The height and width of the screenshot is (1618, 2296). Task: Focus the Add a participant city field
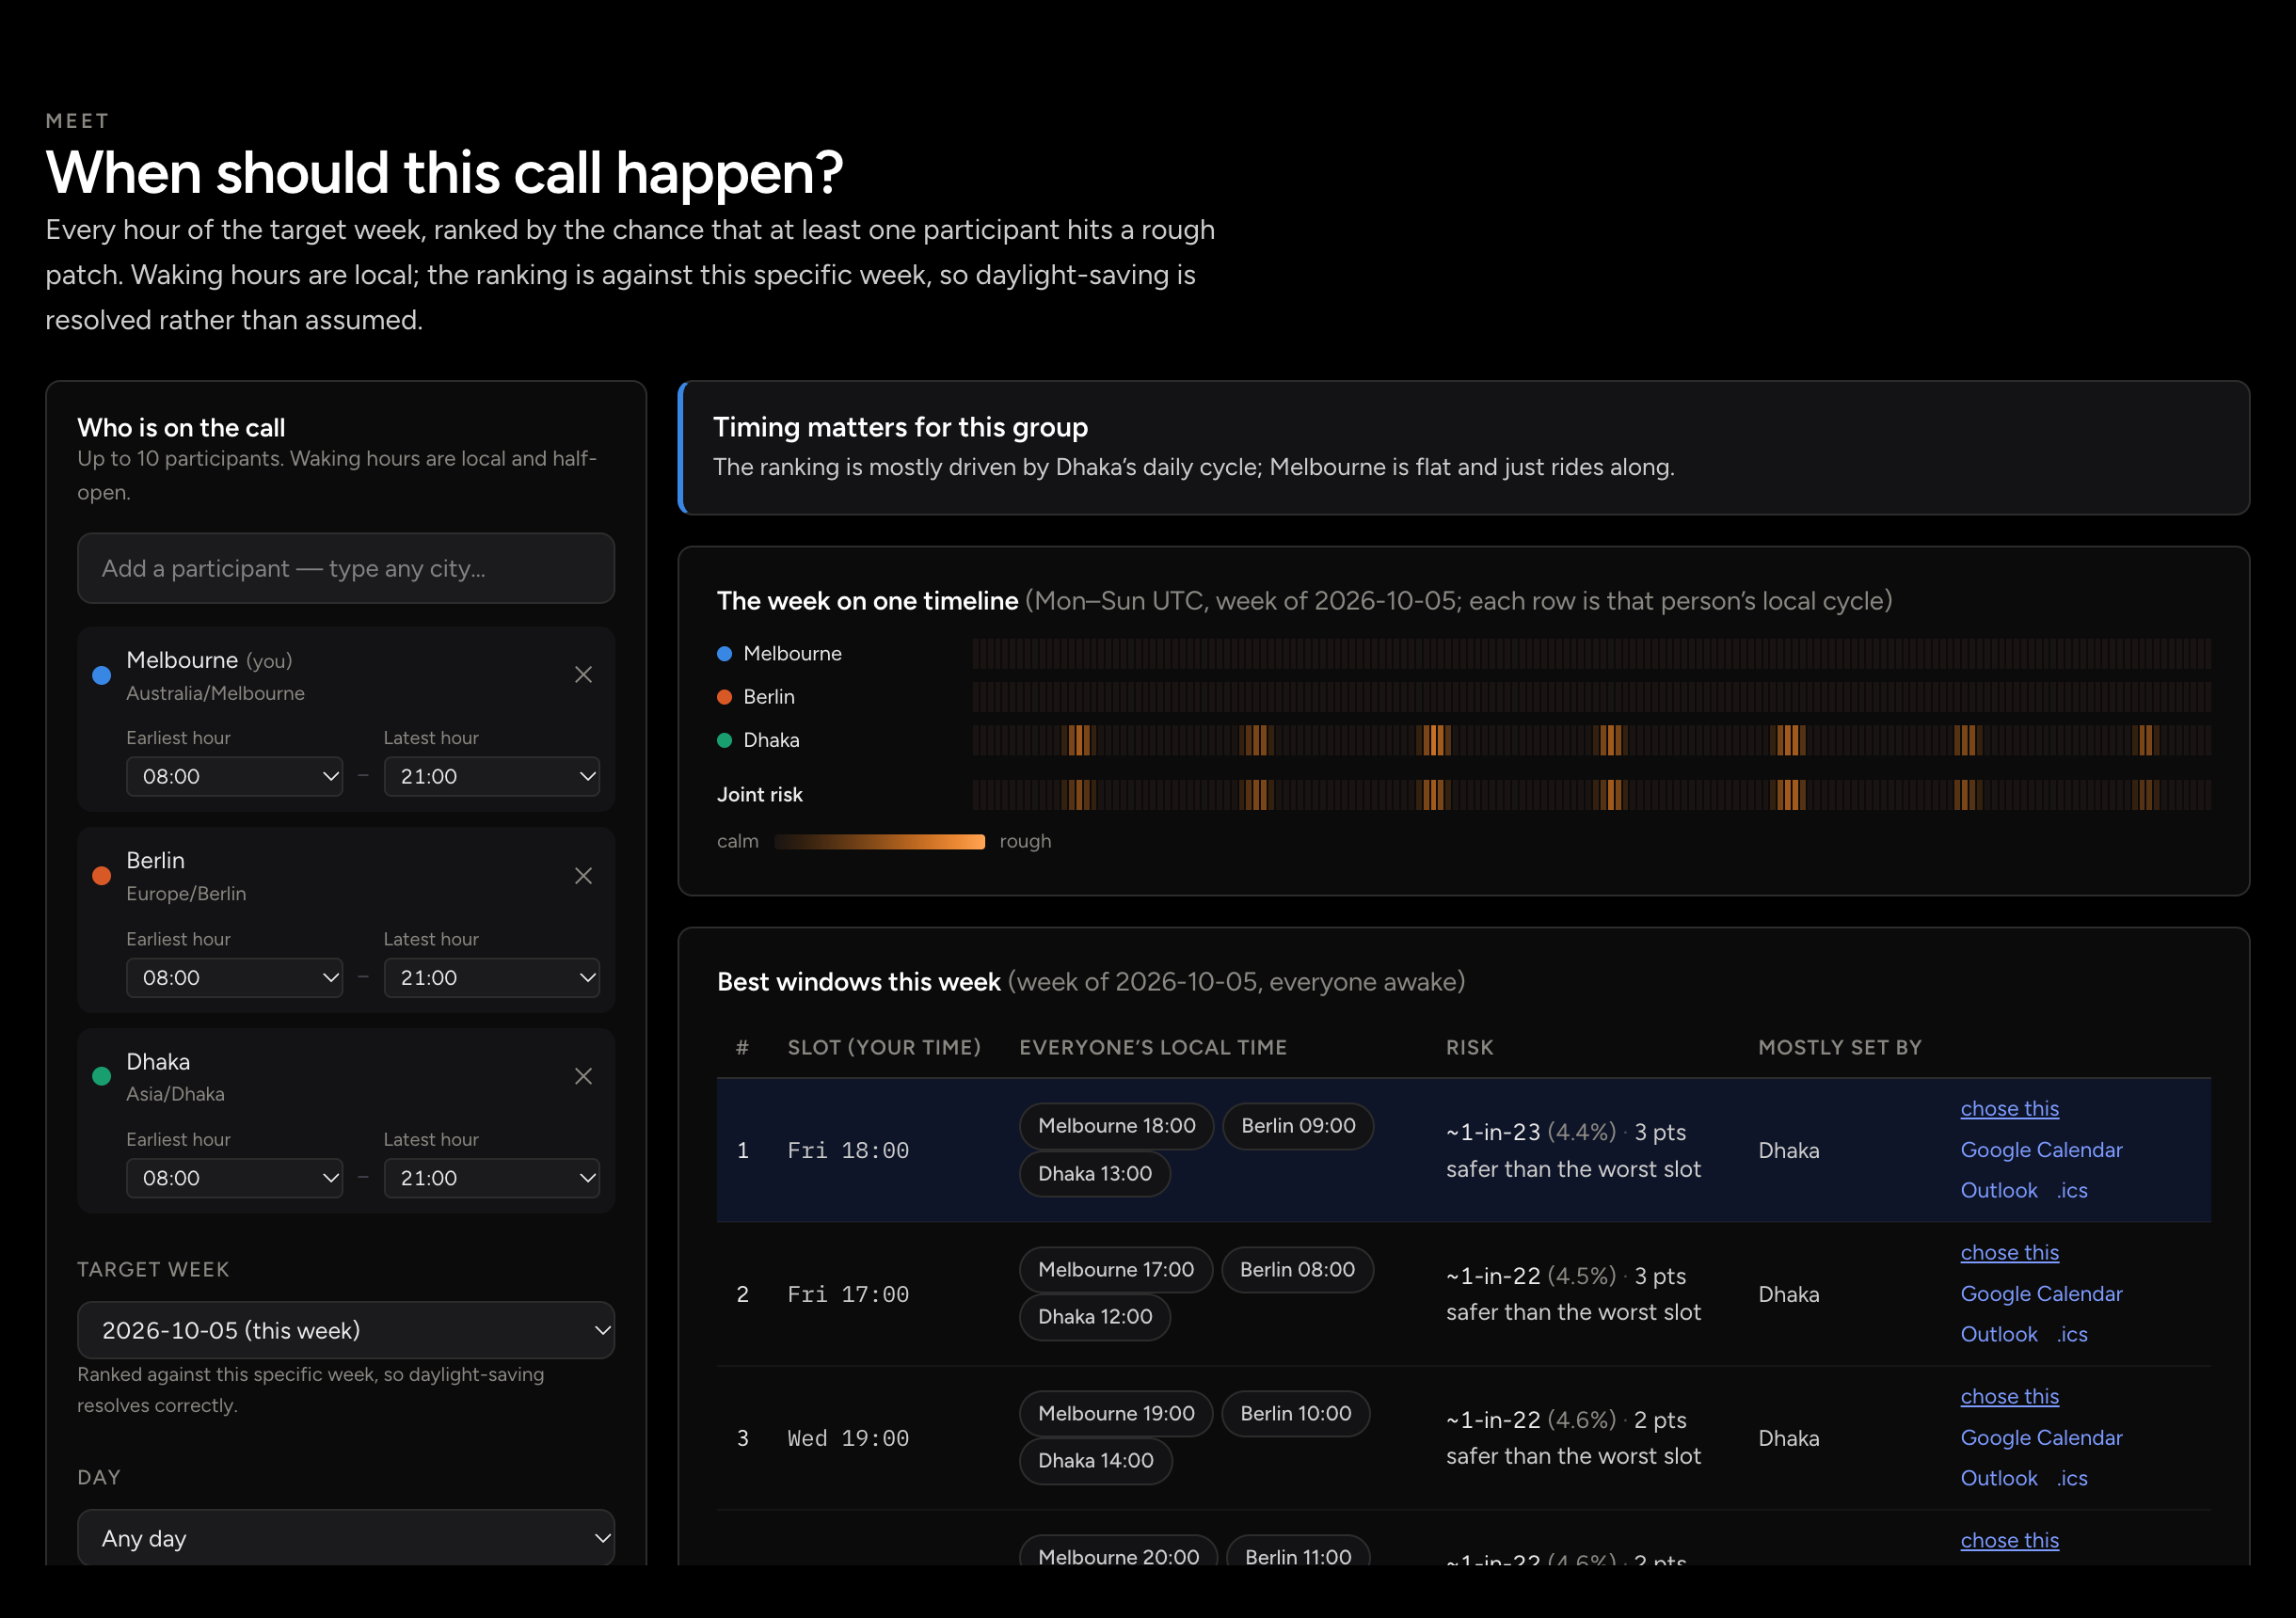click(x=346, y=568)
